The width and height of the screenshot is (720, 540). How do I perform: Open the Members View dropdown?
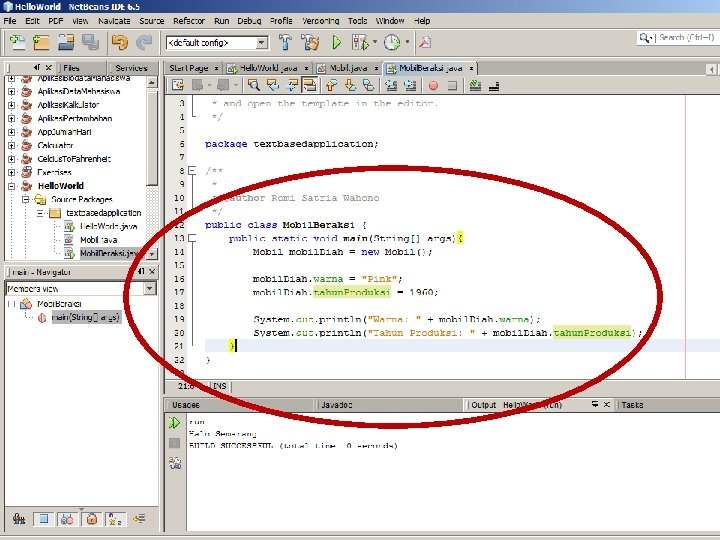pos(150,288)
